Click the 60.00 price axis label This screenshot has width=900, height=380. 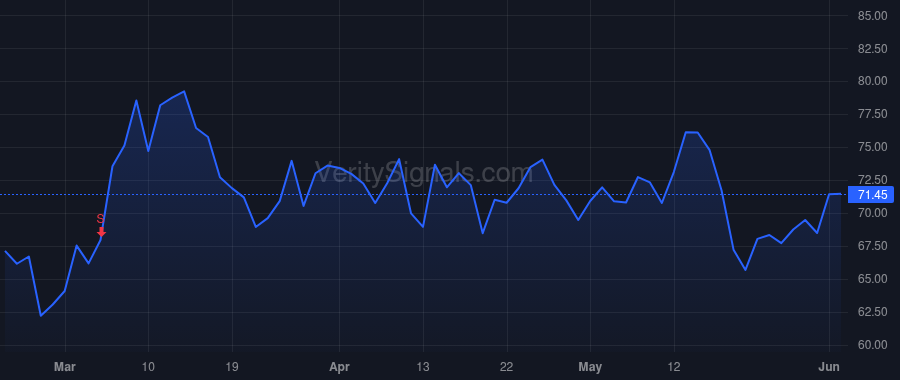(x=872, y=345)
